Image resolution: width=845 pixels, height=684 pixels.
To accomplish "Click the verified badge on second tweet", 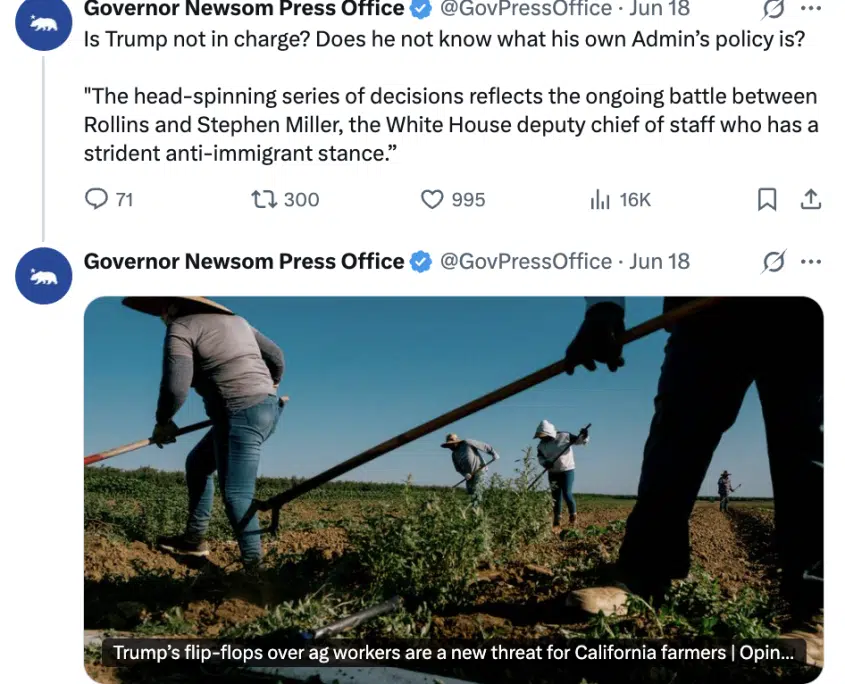I will click(x=421, y=262).
